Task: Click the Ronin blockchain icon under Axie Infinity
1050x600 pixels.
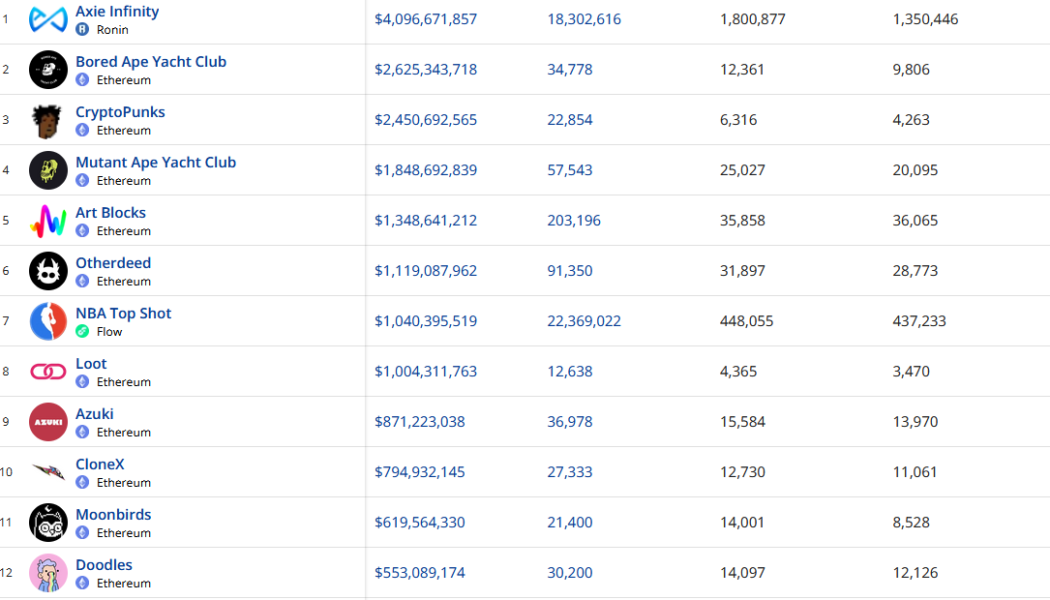Action: point(83,30)
